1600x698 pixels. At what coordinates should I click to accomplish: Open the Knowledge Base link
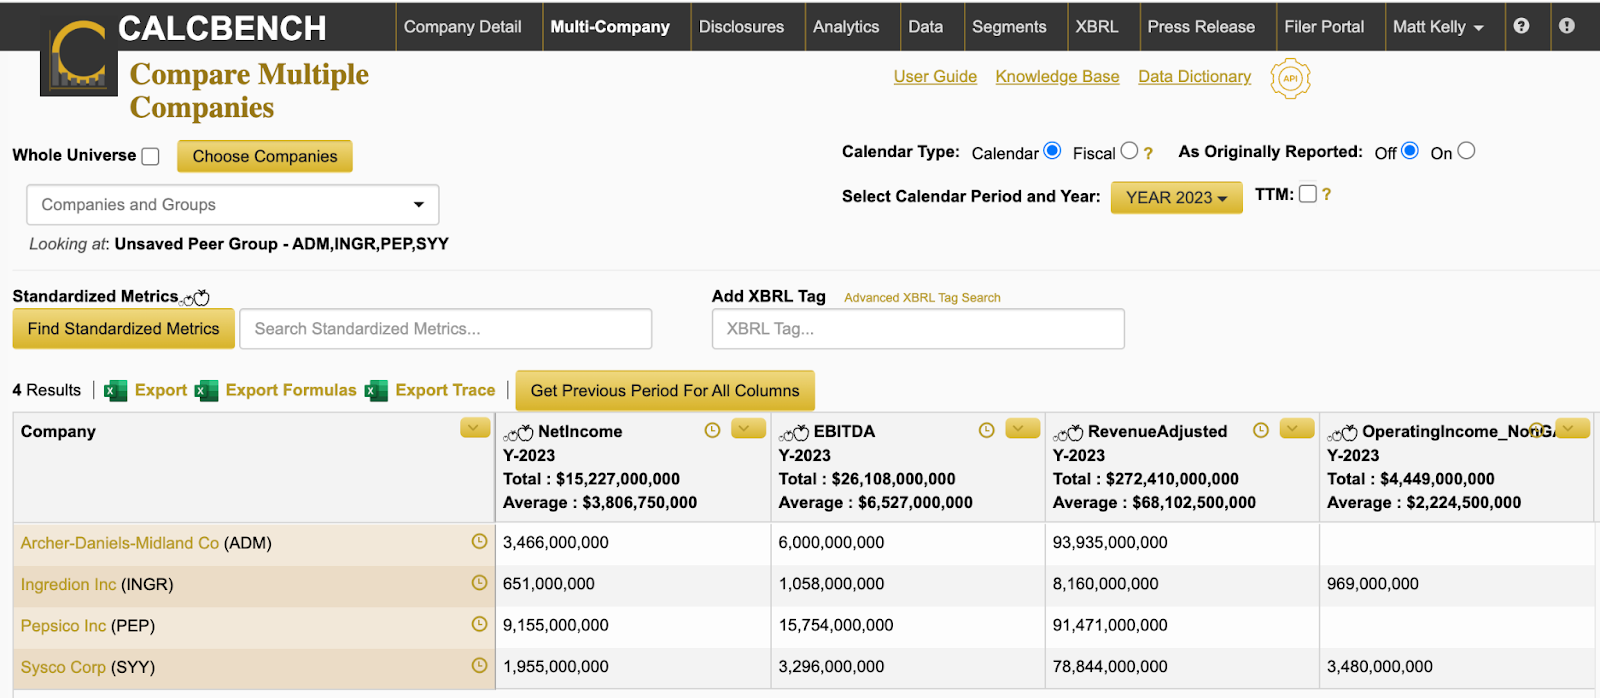point(1057,77)
